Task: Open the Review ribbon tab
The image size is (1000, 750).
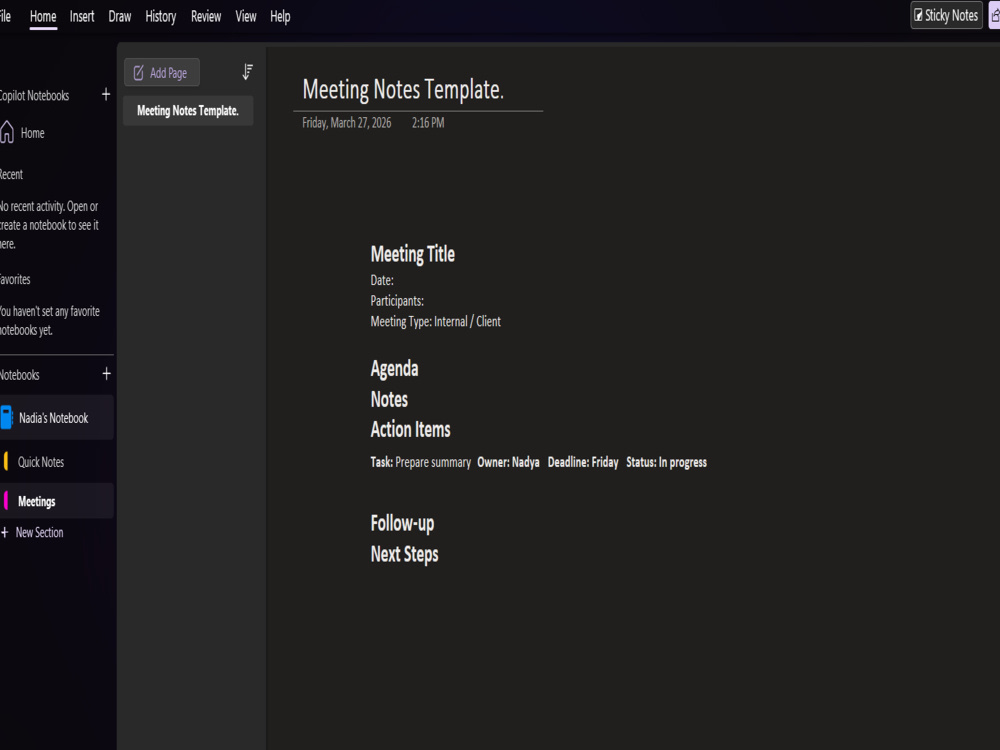Action: [206, 17]
